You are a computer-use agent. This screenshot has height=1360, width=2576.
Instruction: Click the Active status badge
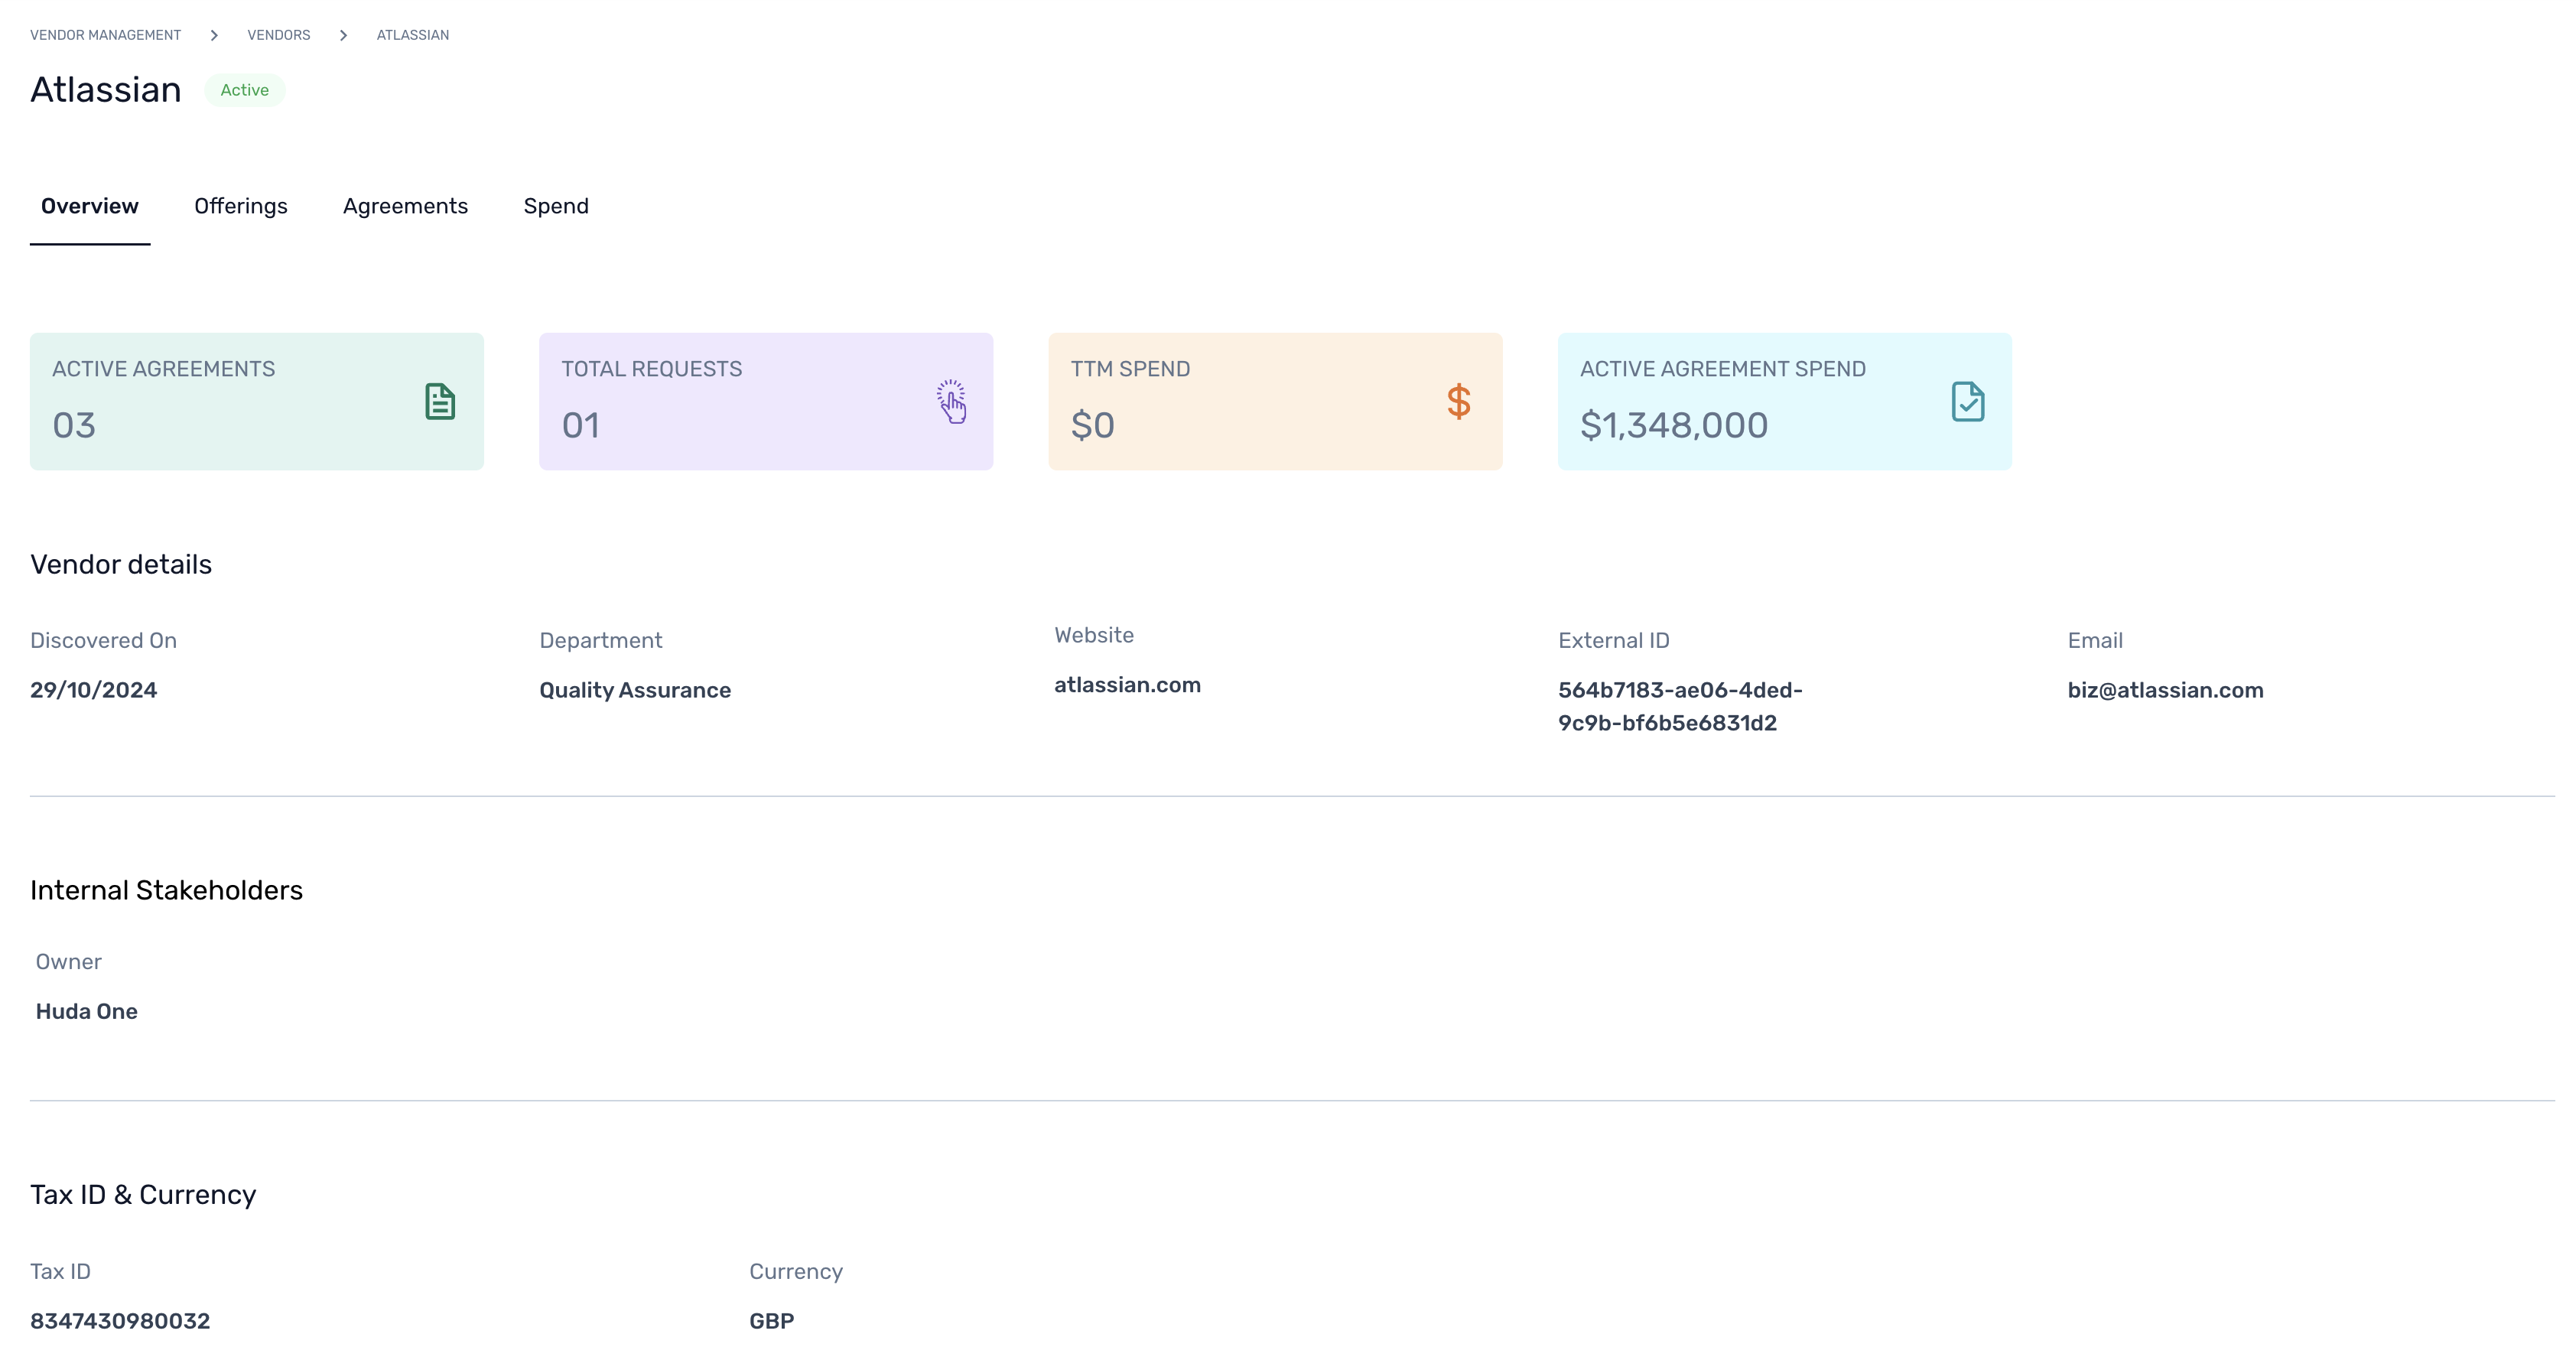245,90
